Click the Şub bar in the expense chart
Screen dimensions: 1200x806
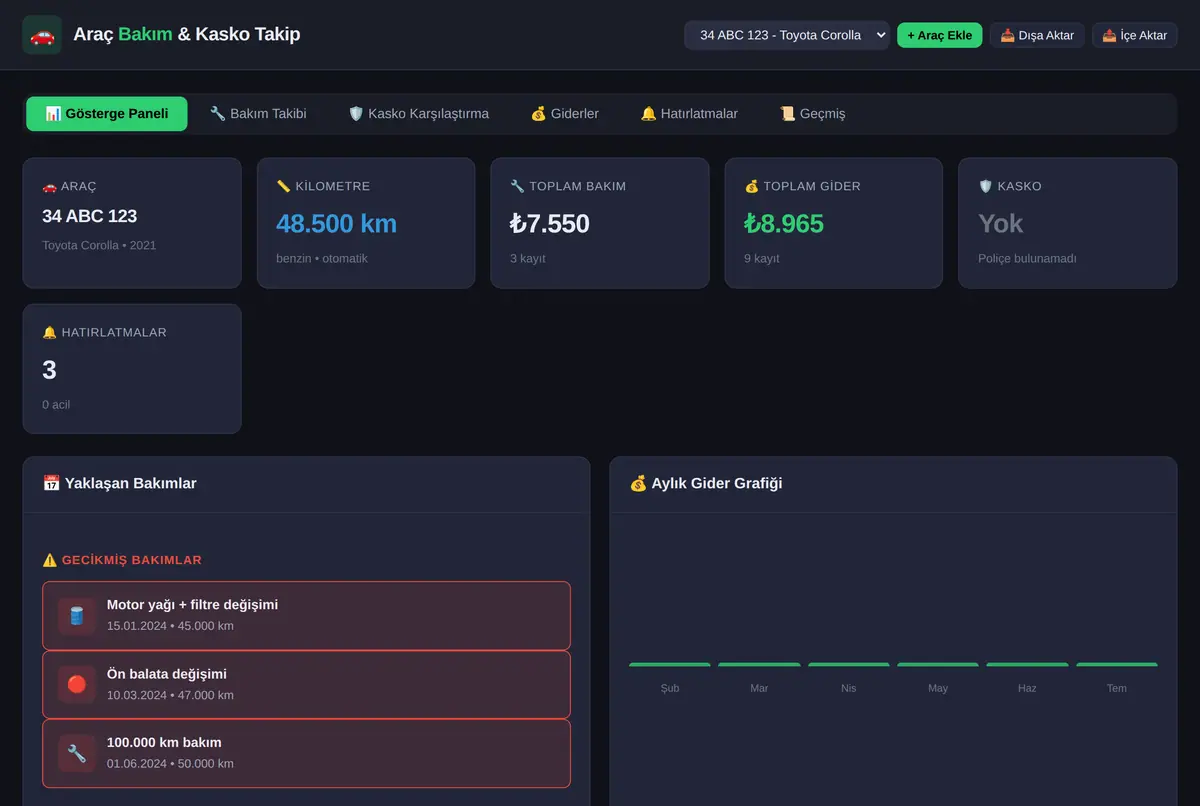(x=670, y=664)
